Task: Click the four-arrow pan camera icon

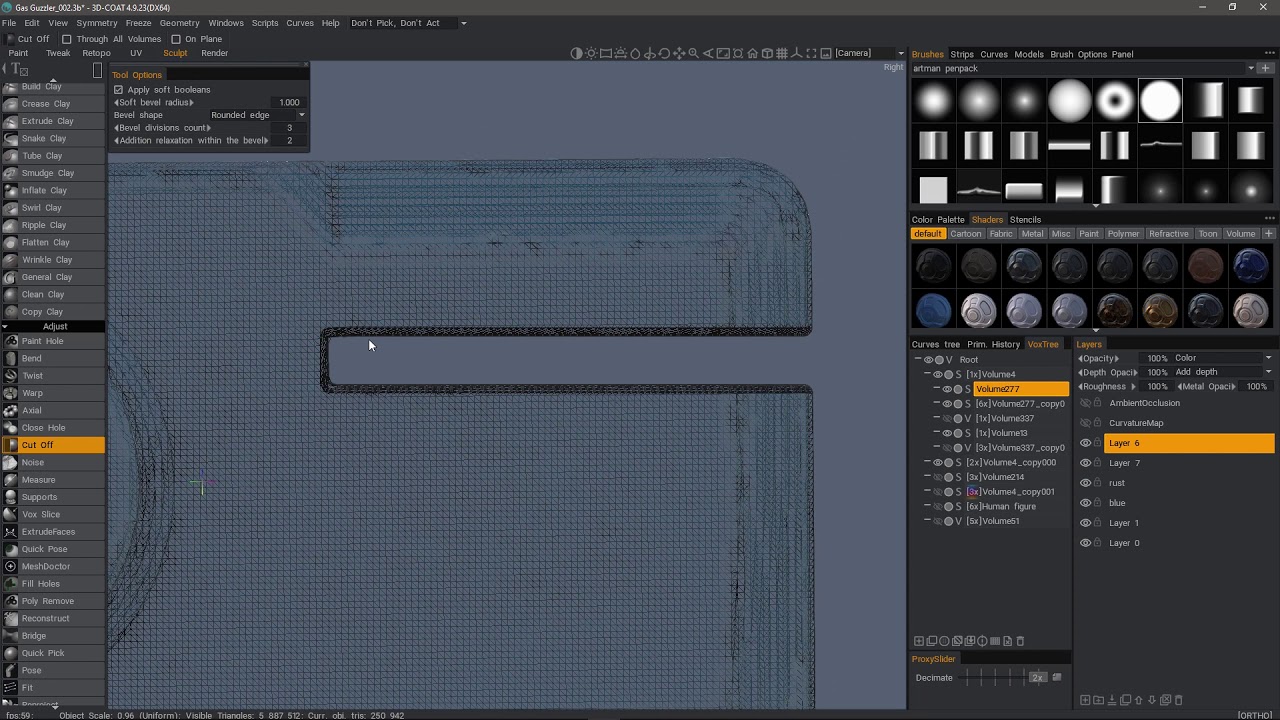Action: tap(679, 53)
